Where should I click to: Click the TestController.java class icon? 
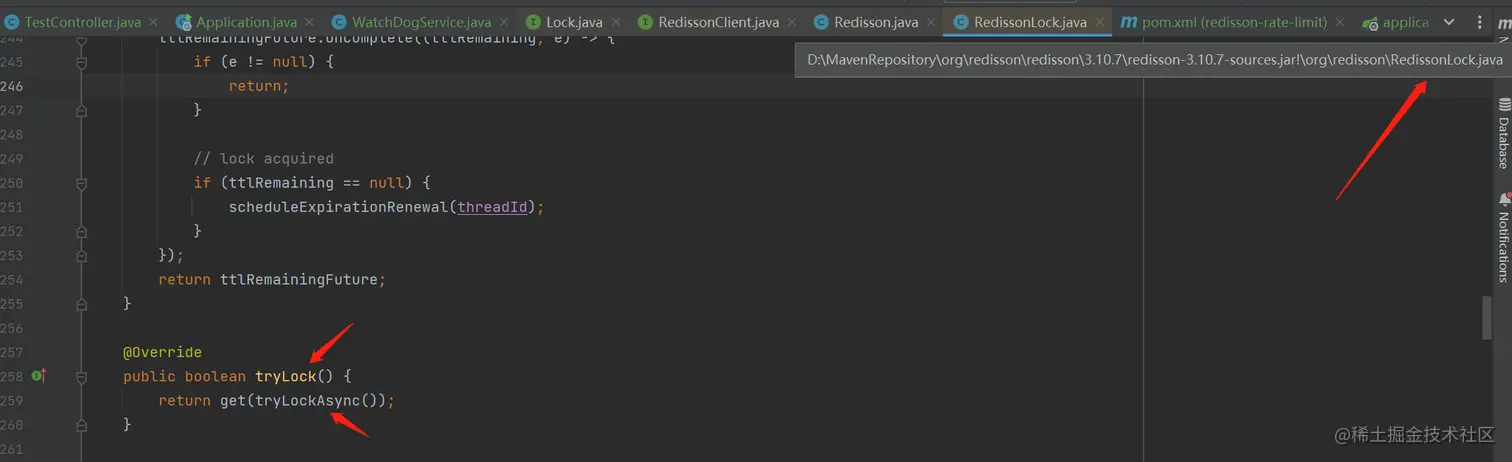12,22
